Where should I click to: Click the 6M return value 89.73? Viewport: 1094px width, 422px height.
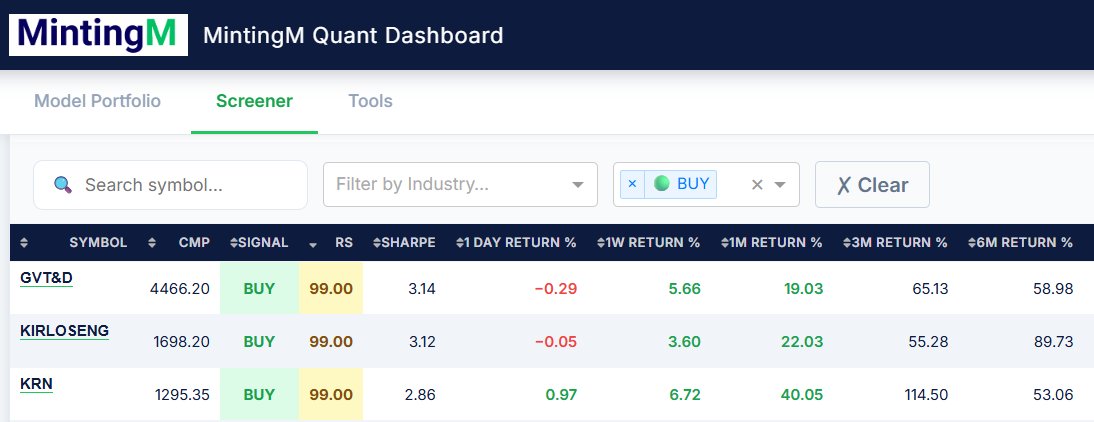(1054, 342)
